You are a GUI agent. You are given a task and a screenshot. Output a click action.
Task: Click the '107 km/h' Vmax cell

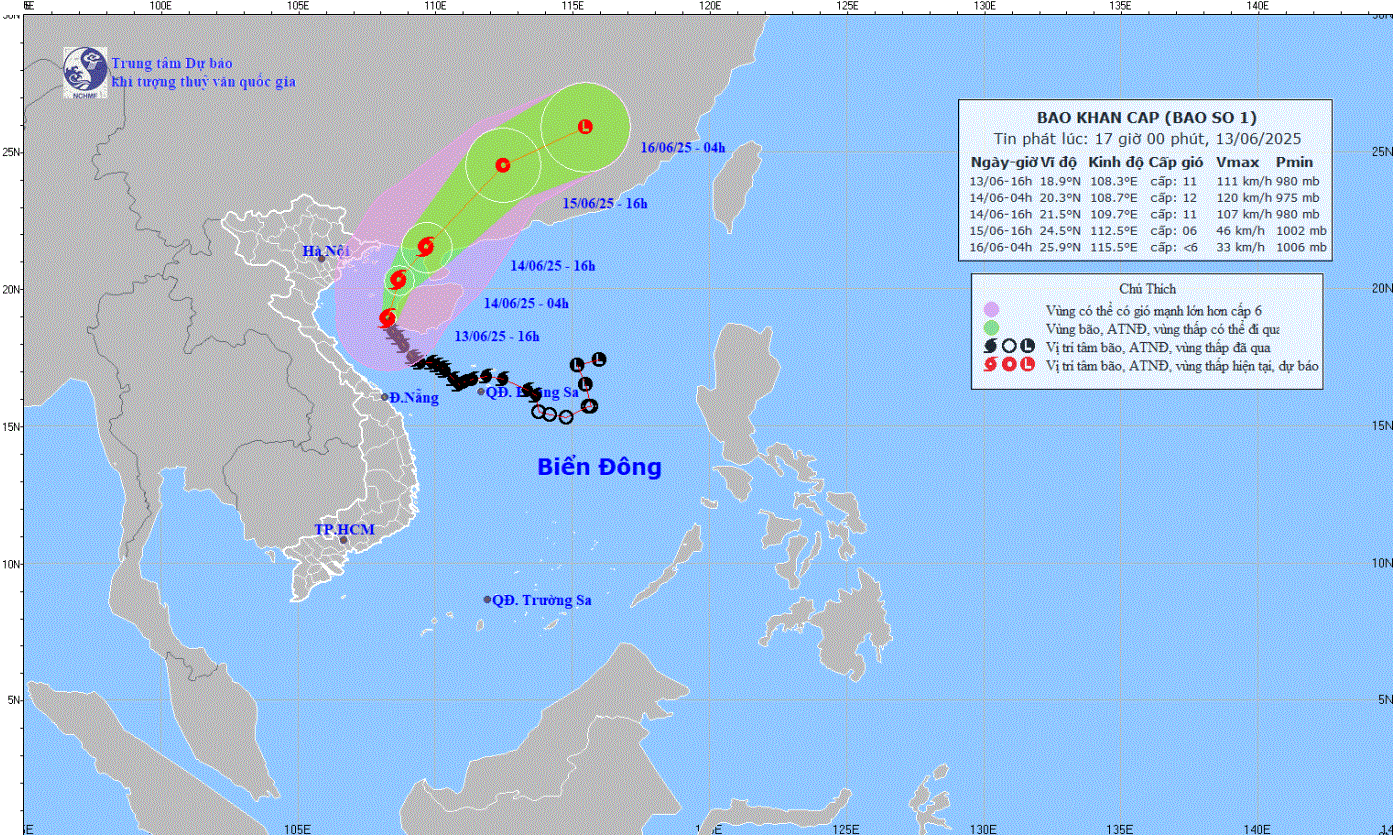pos(1242,214)
